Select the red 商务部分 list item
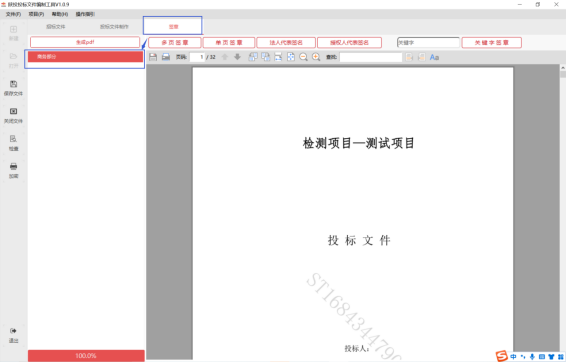 coord(85,57)
